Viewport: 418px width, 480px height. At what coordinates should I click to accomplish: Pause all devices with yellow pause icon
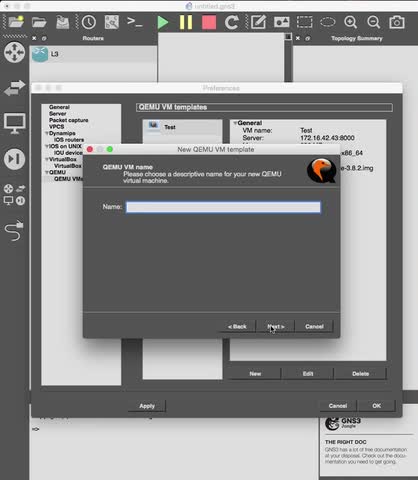186,22
